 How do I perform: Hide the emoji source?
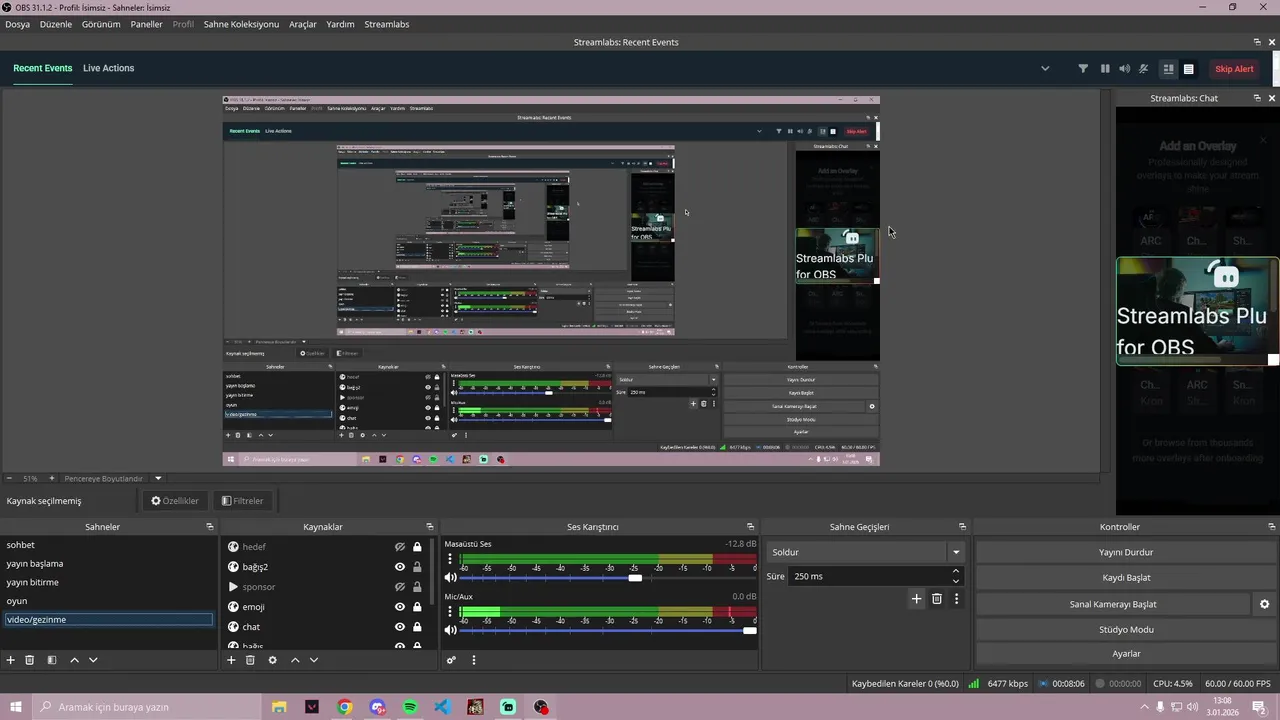[400, 607]
